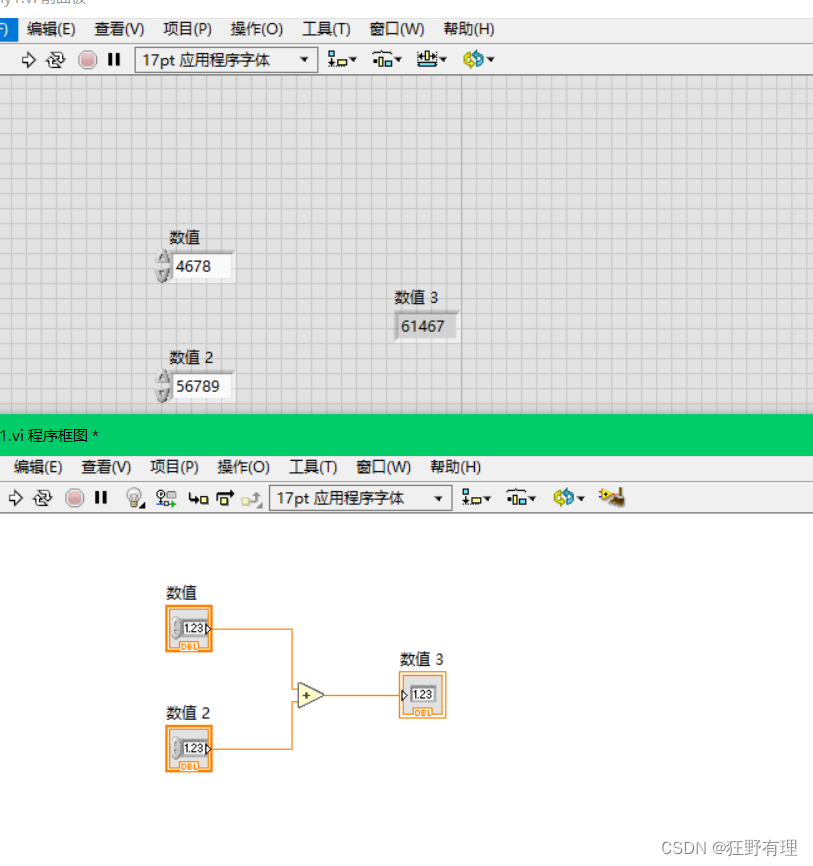Open 窗口(W) menu in block diagram window

click(383, 467)
